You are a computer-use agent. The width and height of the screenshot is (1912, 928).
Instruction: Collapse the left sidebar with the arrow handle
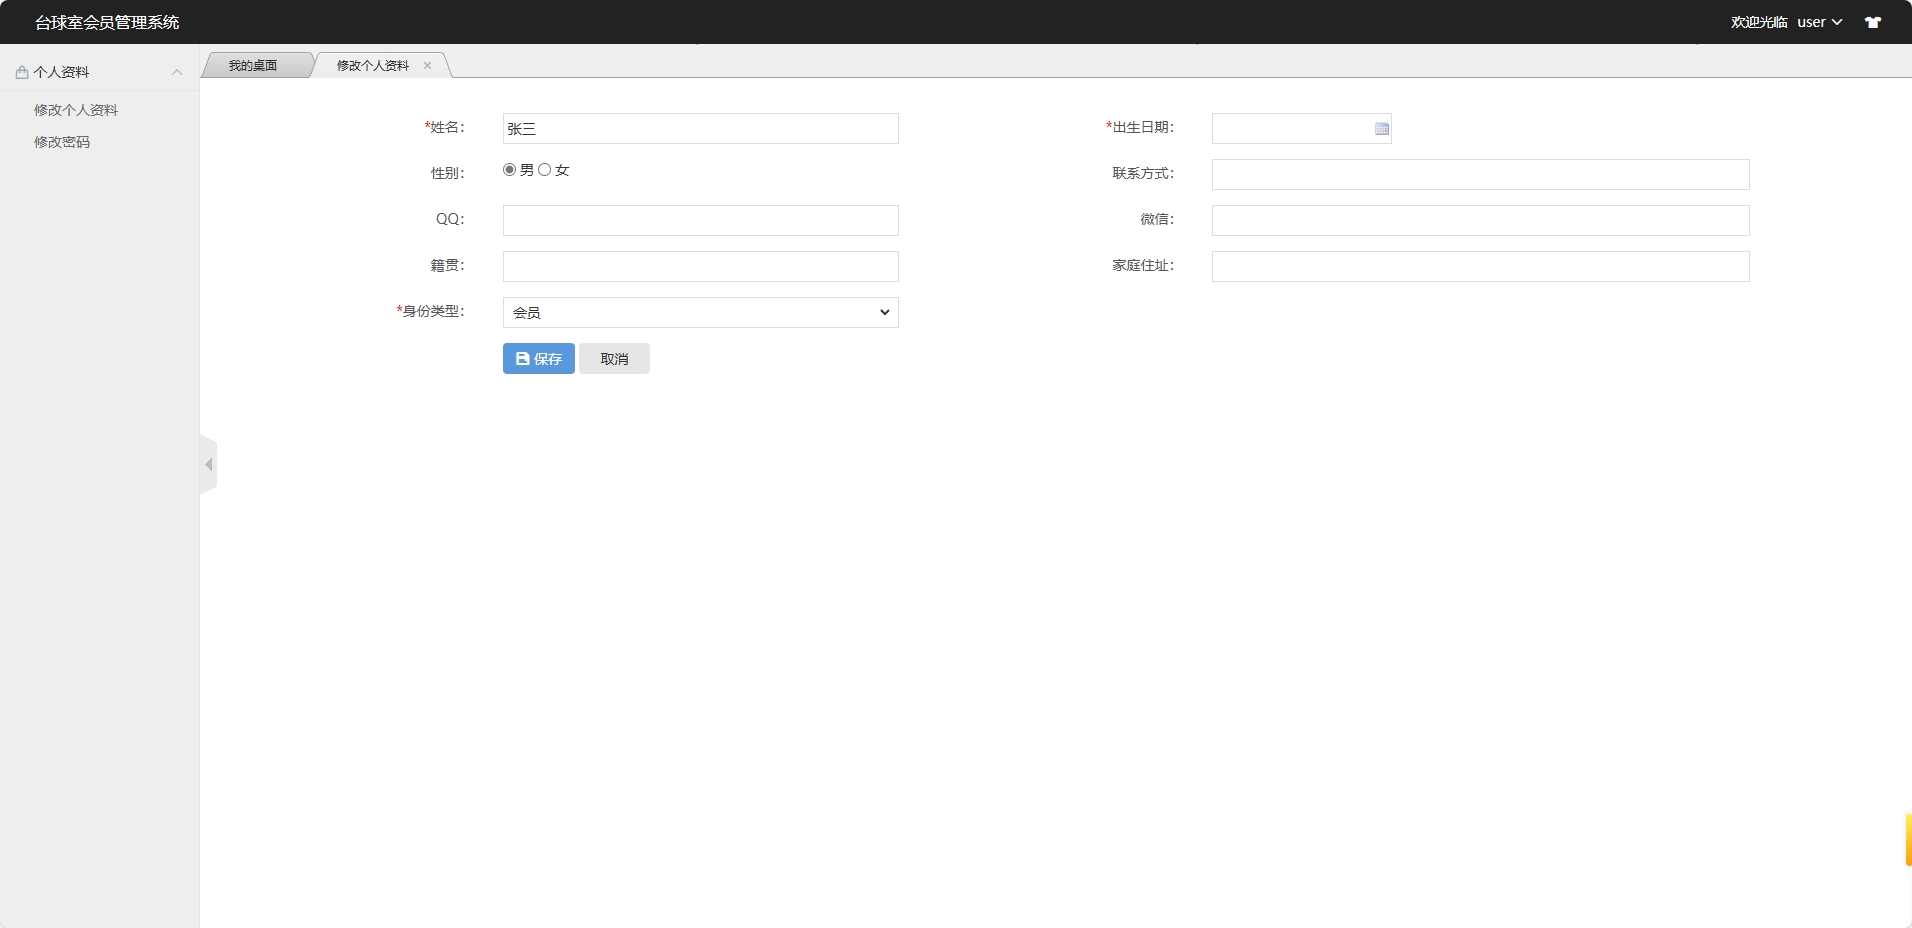pyautogui.click(x=208, y=465)
